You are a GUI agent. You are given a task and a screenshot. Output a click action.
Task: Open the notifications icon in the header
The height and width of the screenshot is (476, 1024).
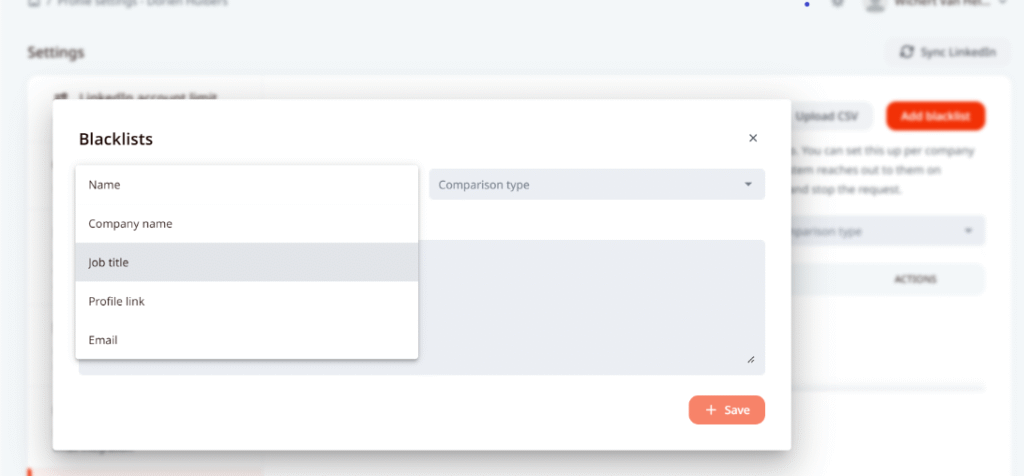(838, 3)
